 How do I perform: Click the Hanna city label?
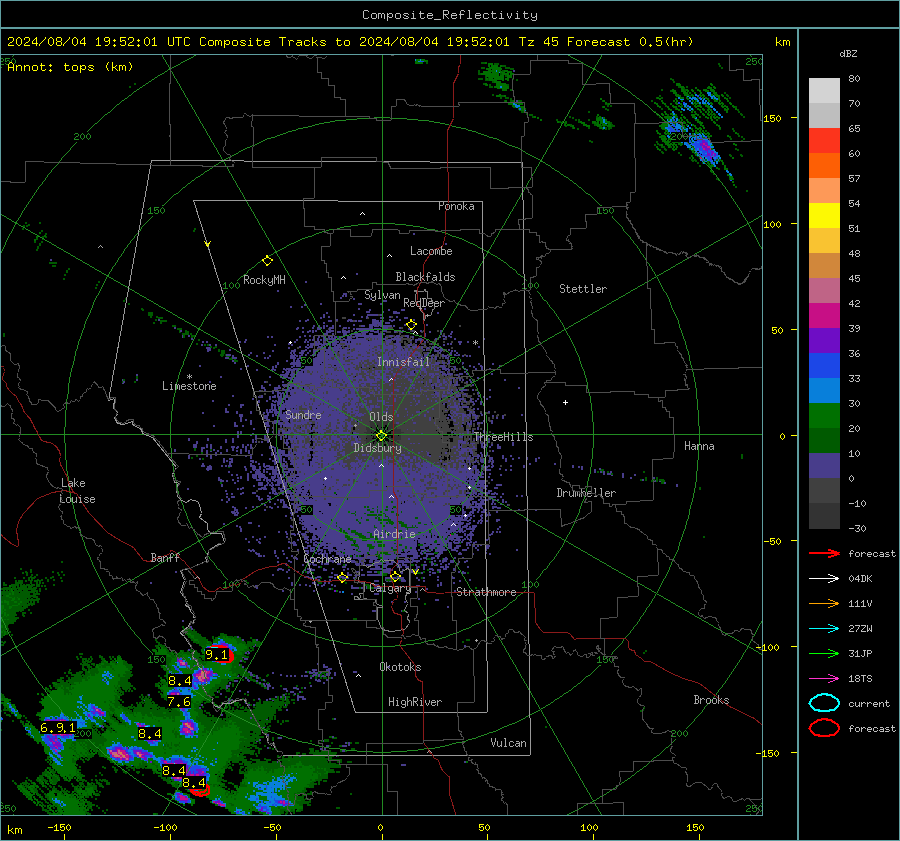(699, 446)
